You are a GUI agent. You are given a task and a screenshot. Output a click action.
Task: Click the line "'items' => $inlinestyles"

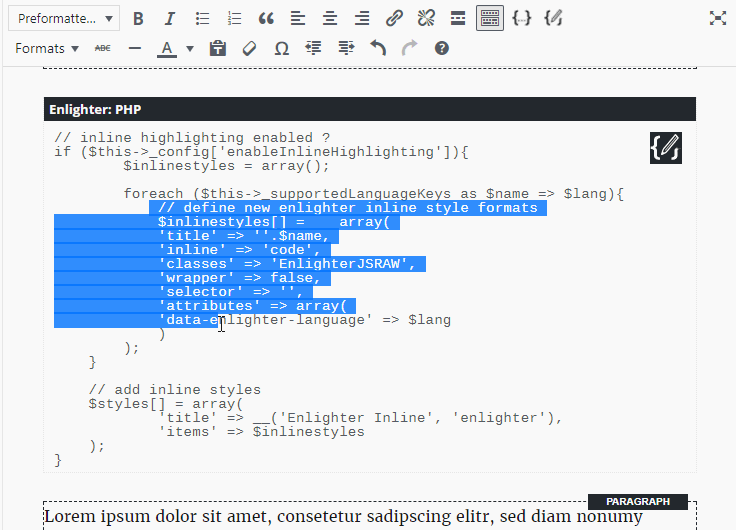click(261, 432)
